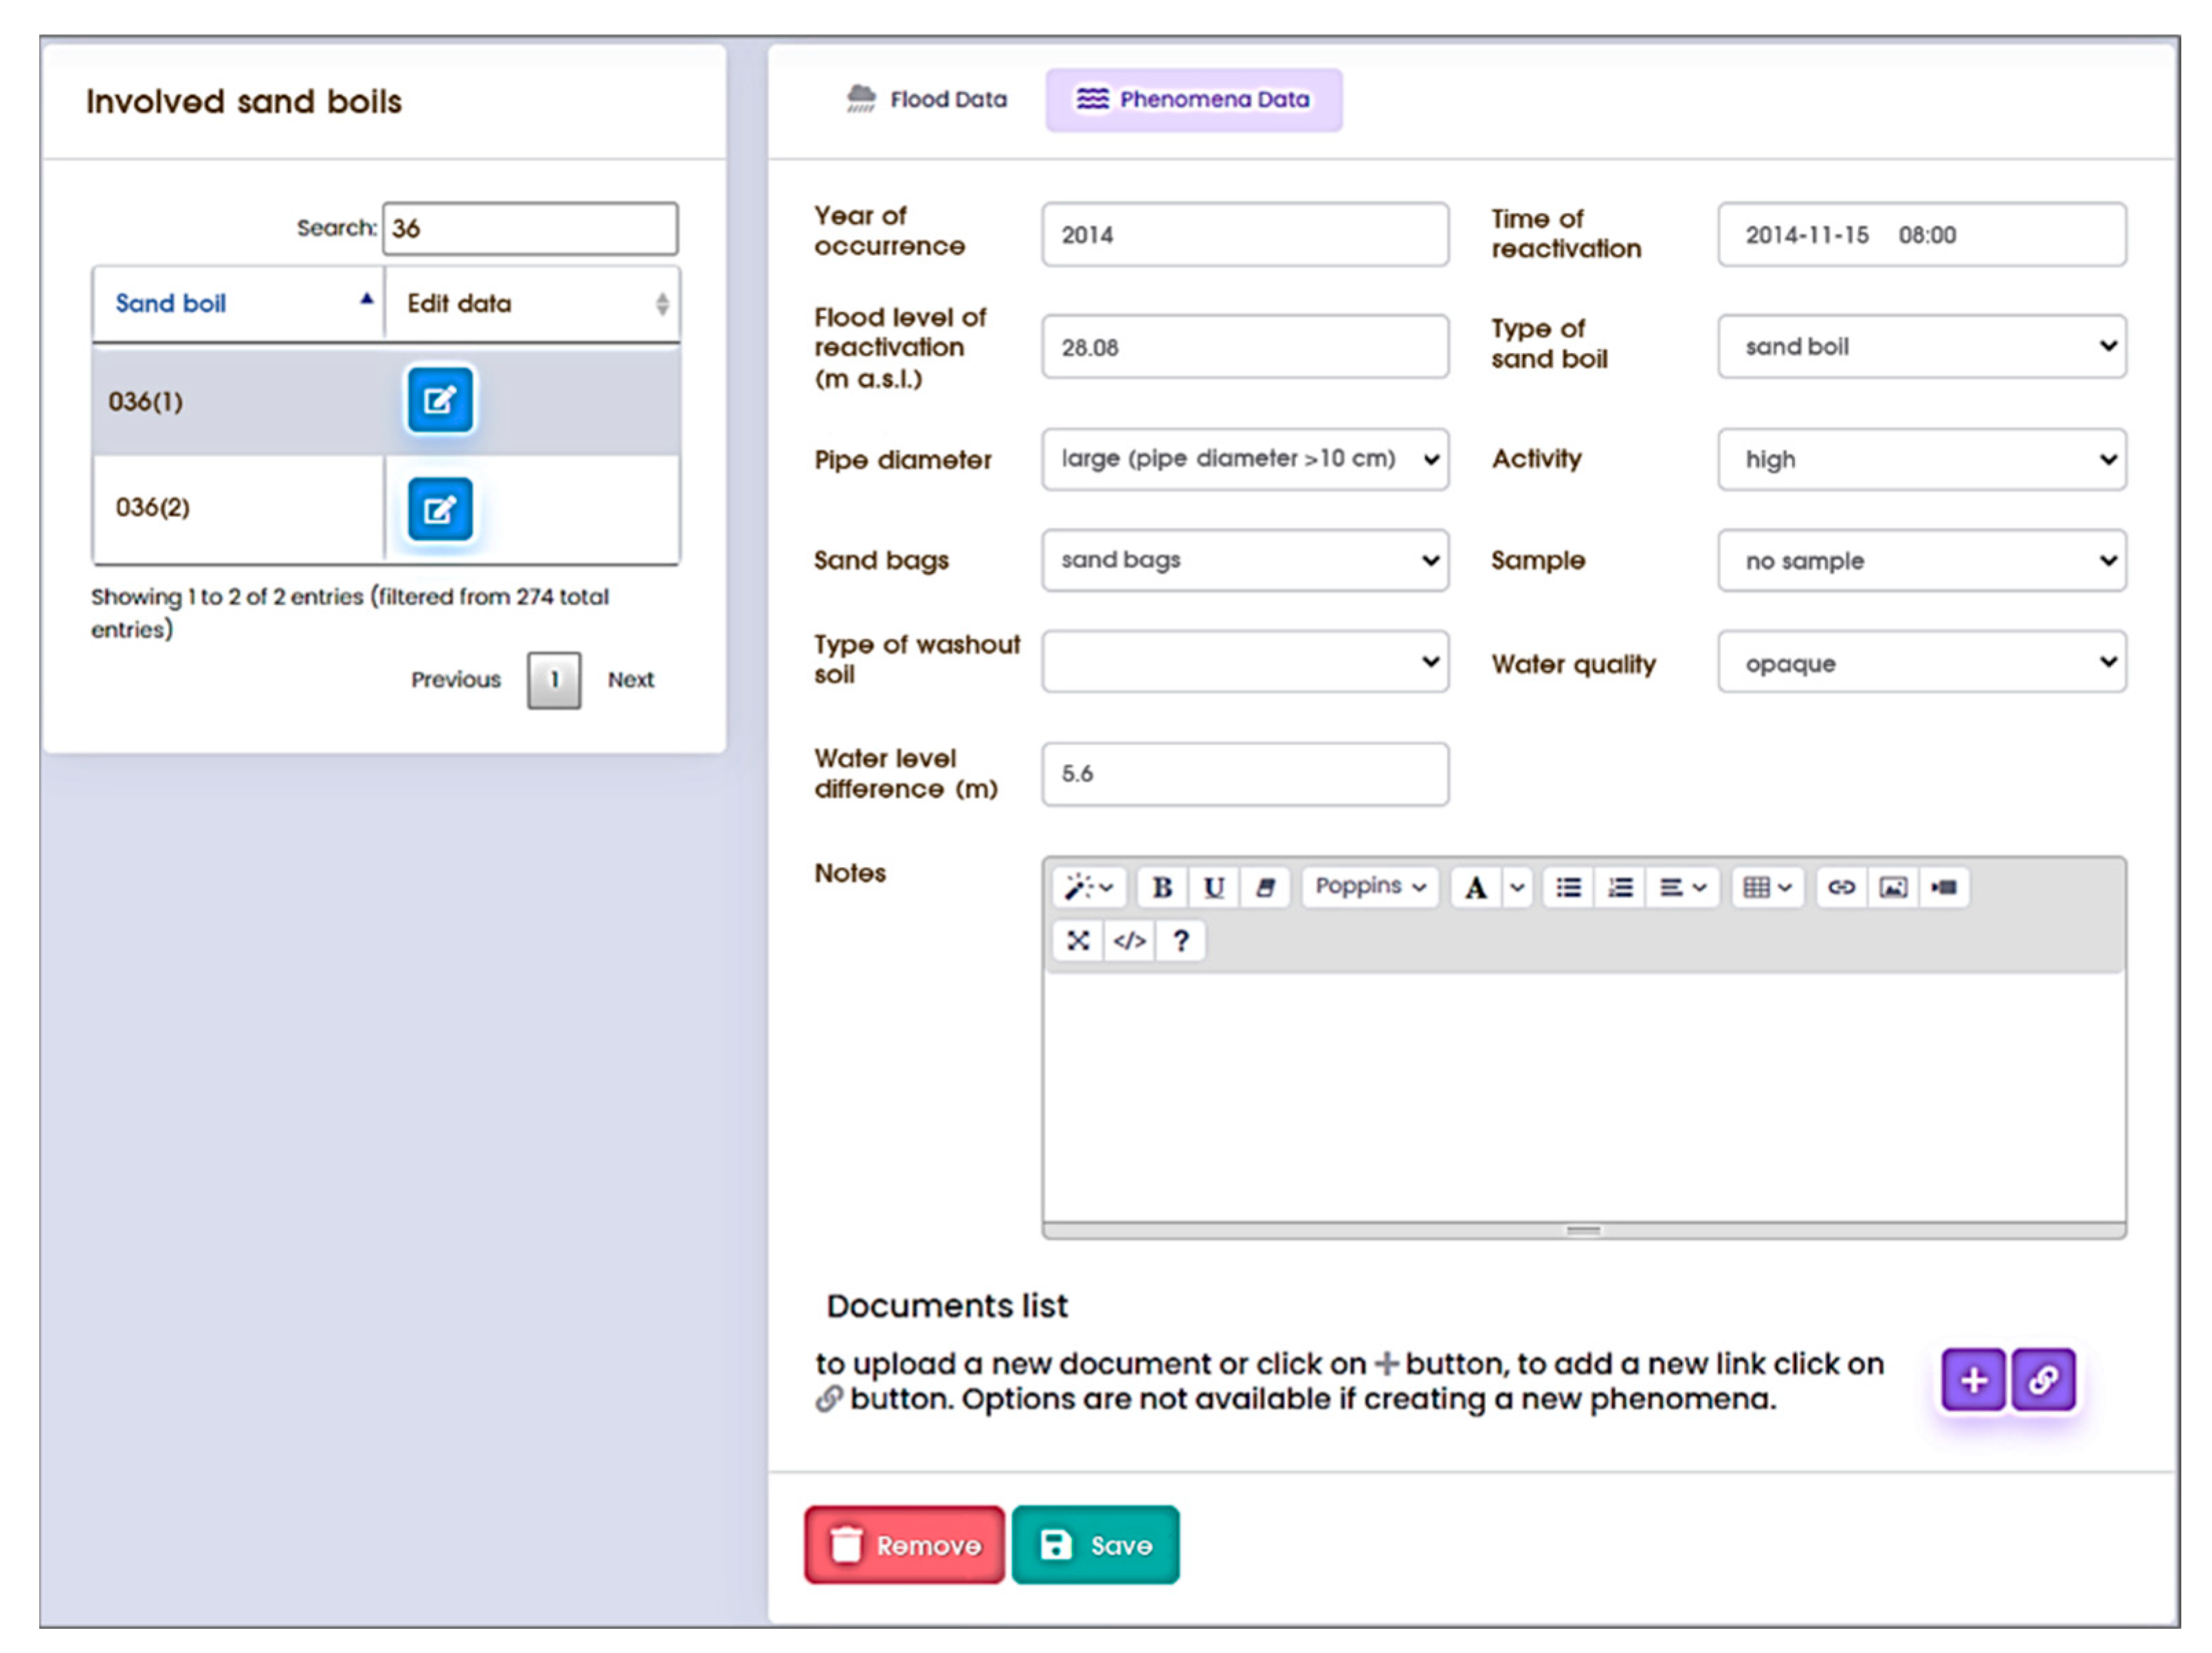Toggle underline in Notes editor

coord(1213,887)
